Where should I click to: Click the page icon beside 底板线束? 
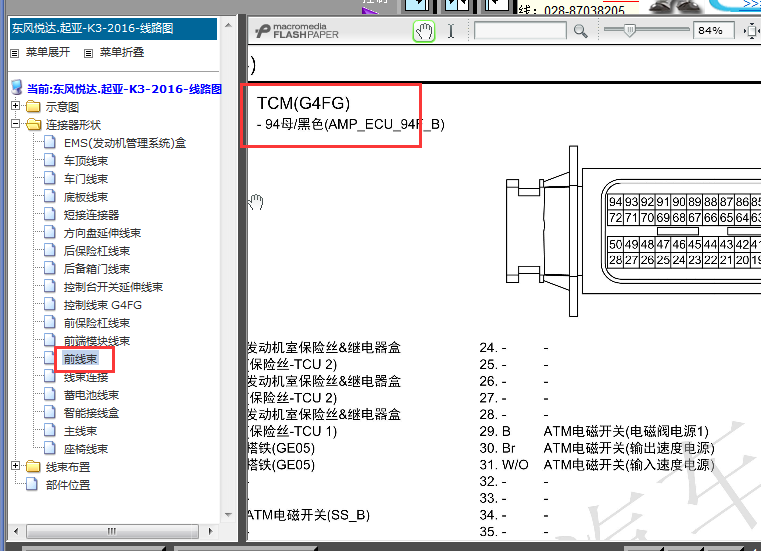pyautogui.click(x=50, y=196)
